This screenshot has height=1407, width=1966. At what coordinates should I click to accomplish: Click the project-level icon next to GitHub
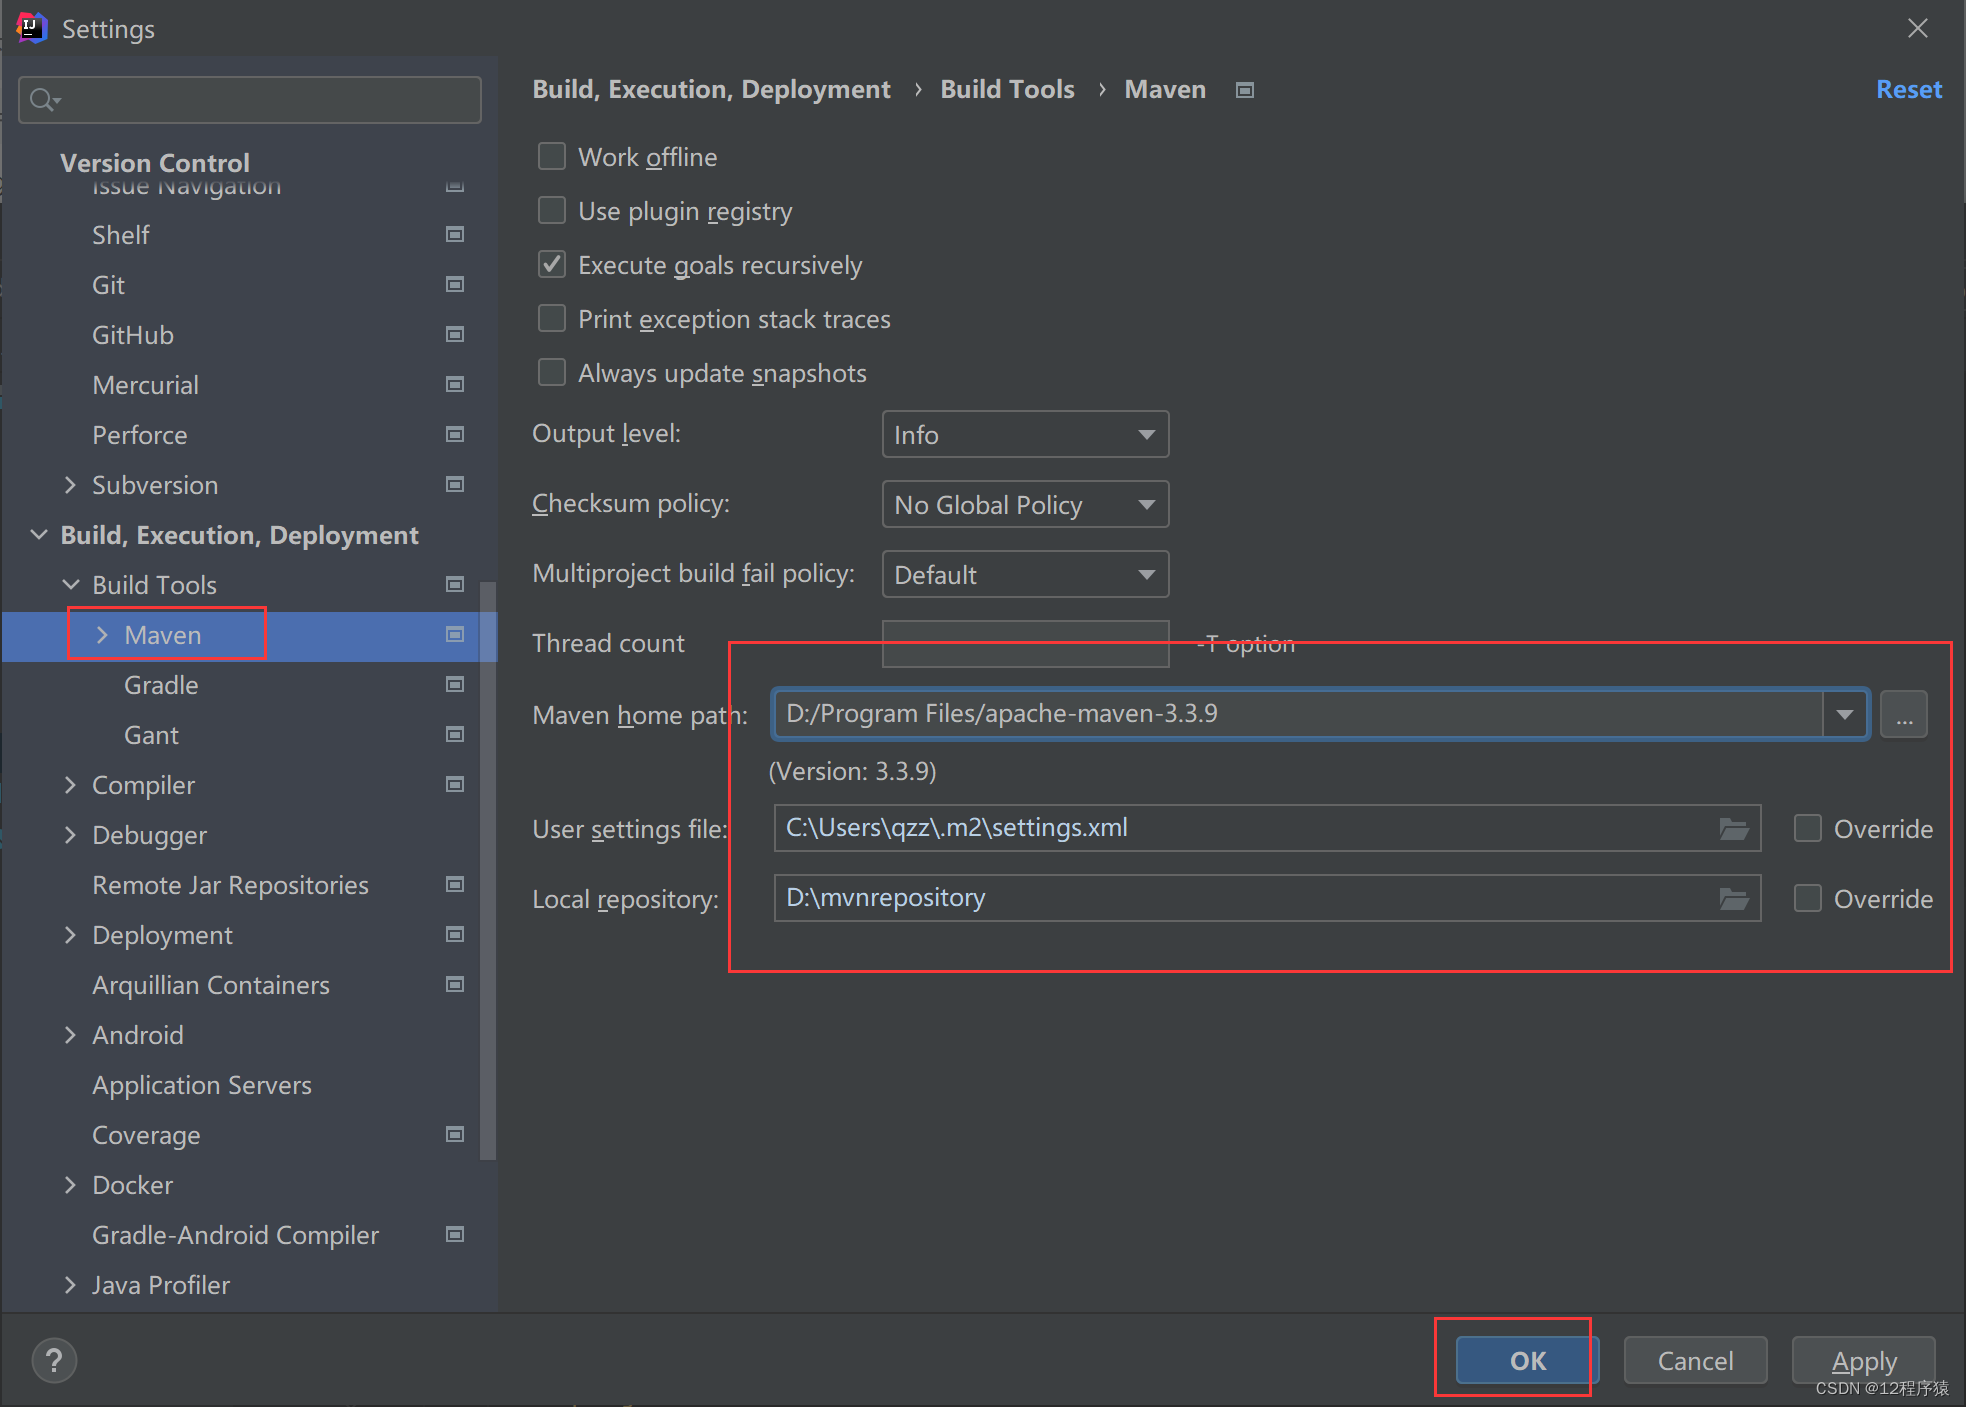tap(455, 334)
